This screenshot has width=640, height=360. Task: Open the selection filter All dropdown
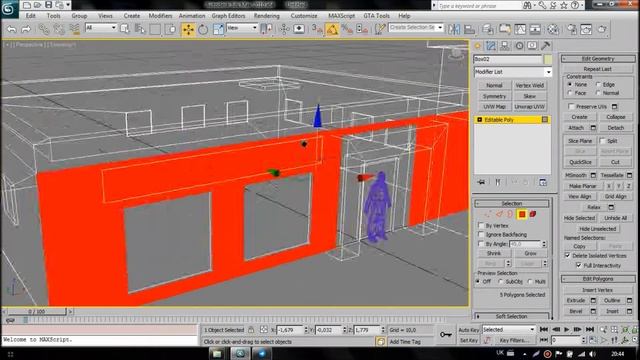point(101,28)
